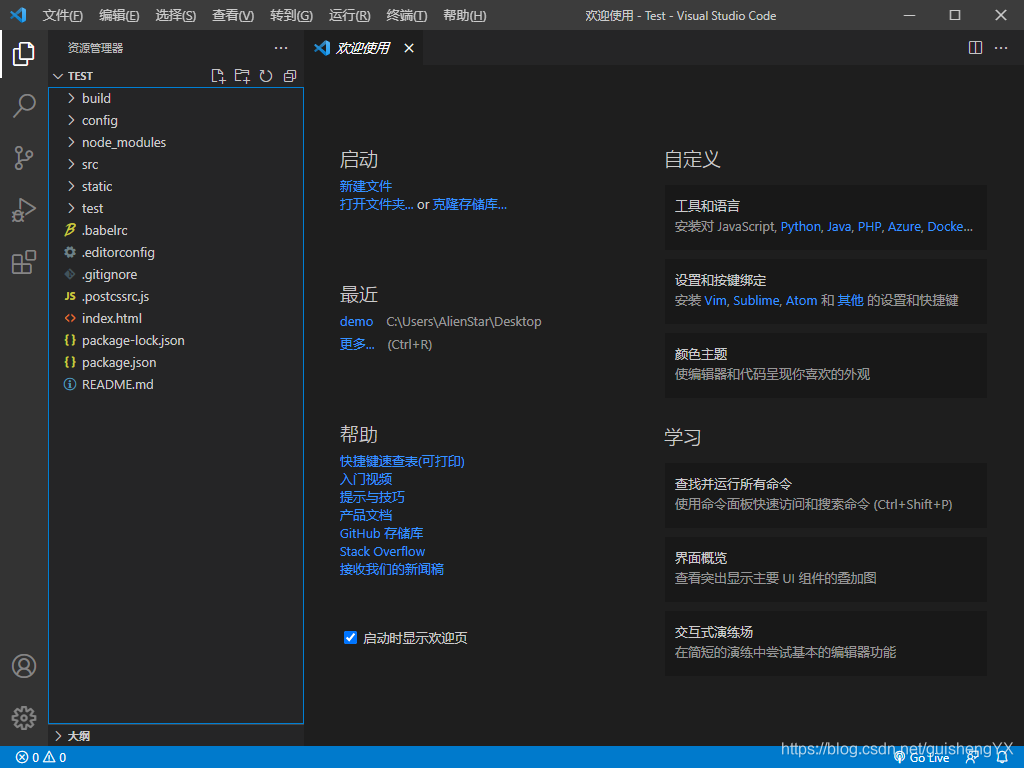
Task: Open the Accounts icon in activity bar
Action: click(x=24, y=666)
